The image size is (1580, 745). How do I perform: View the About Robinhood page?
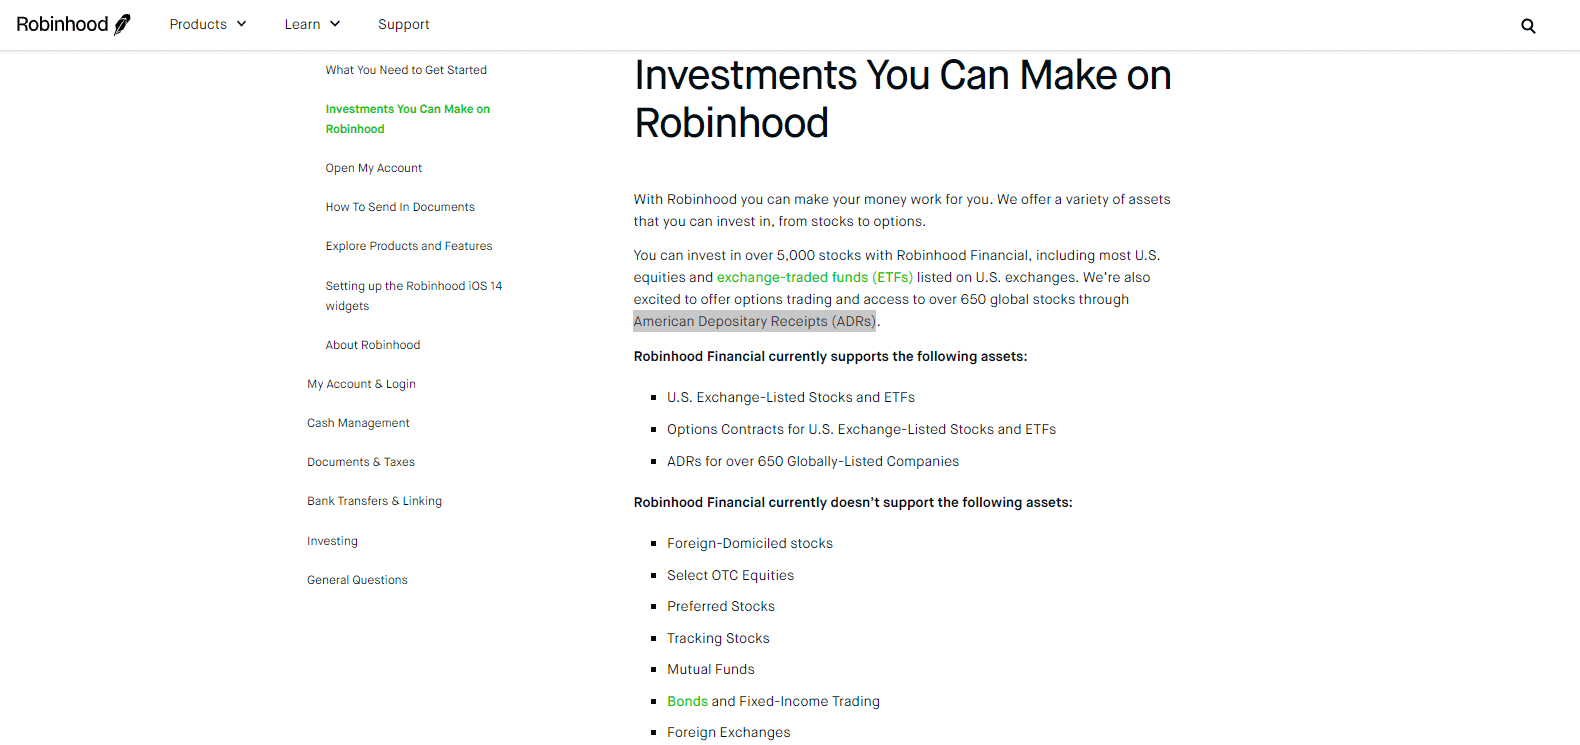click(x=372, y=344)
